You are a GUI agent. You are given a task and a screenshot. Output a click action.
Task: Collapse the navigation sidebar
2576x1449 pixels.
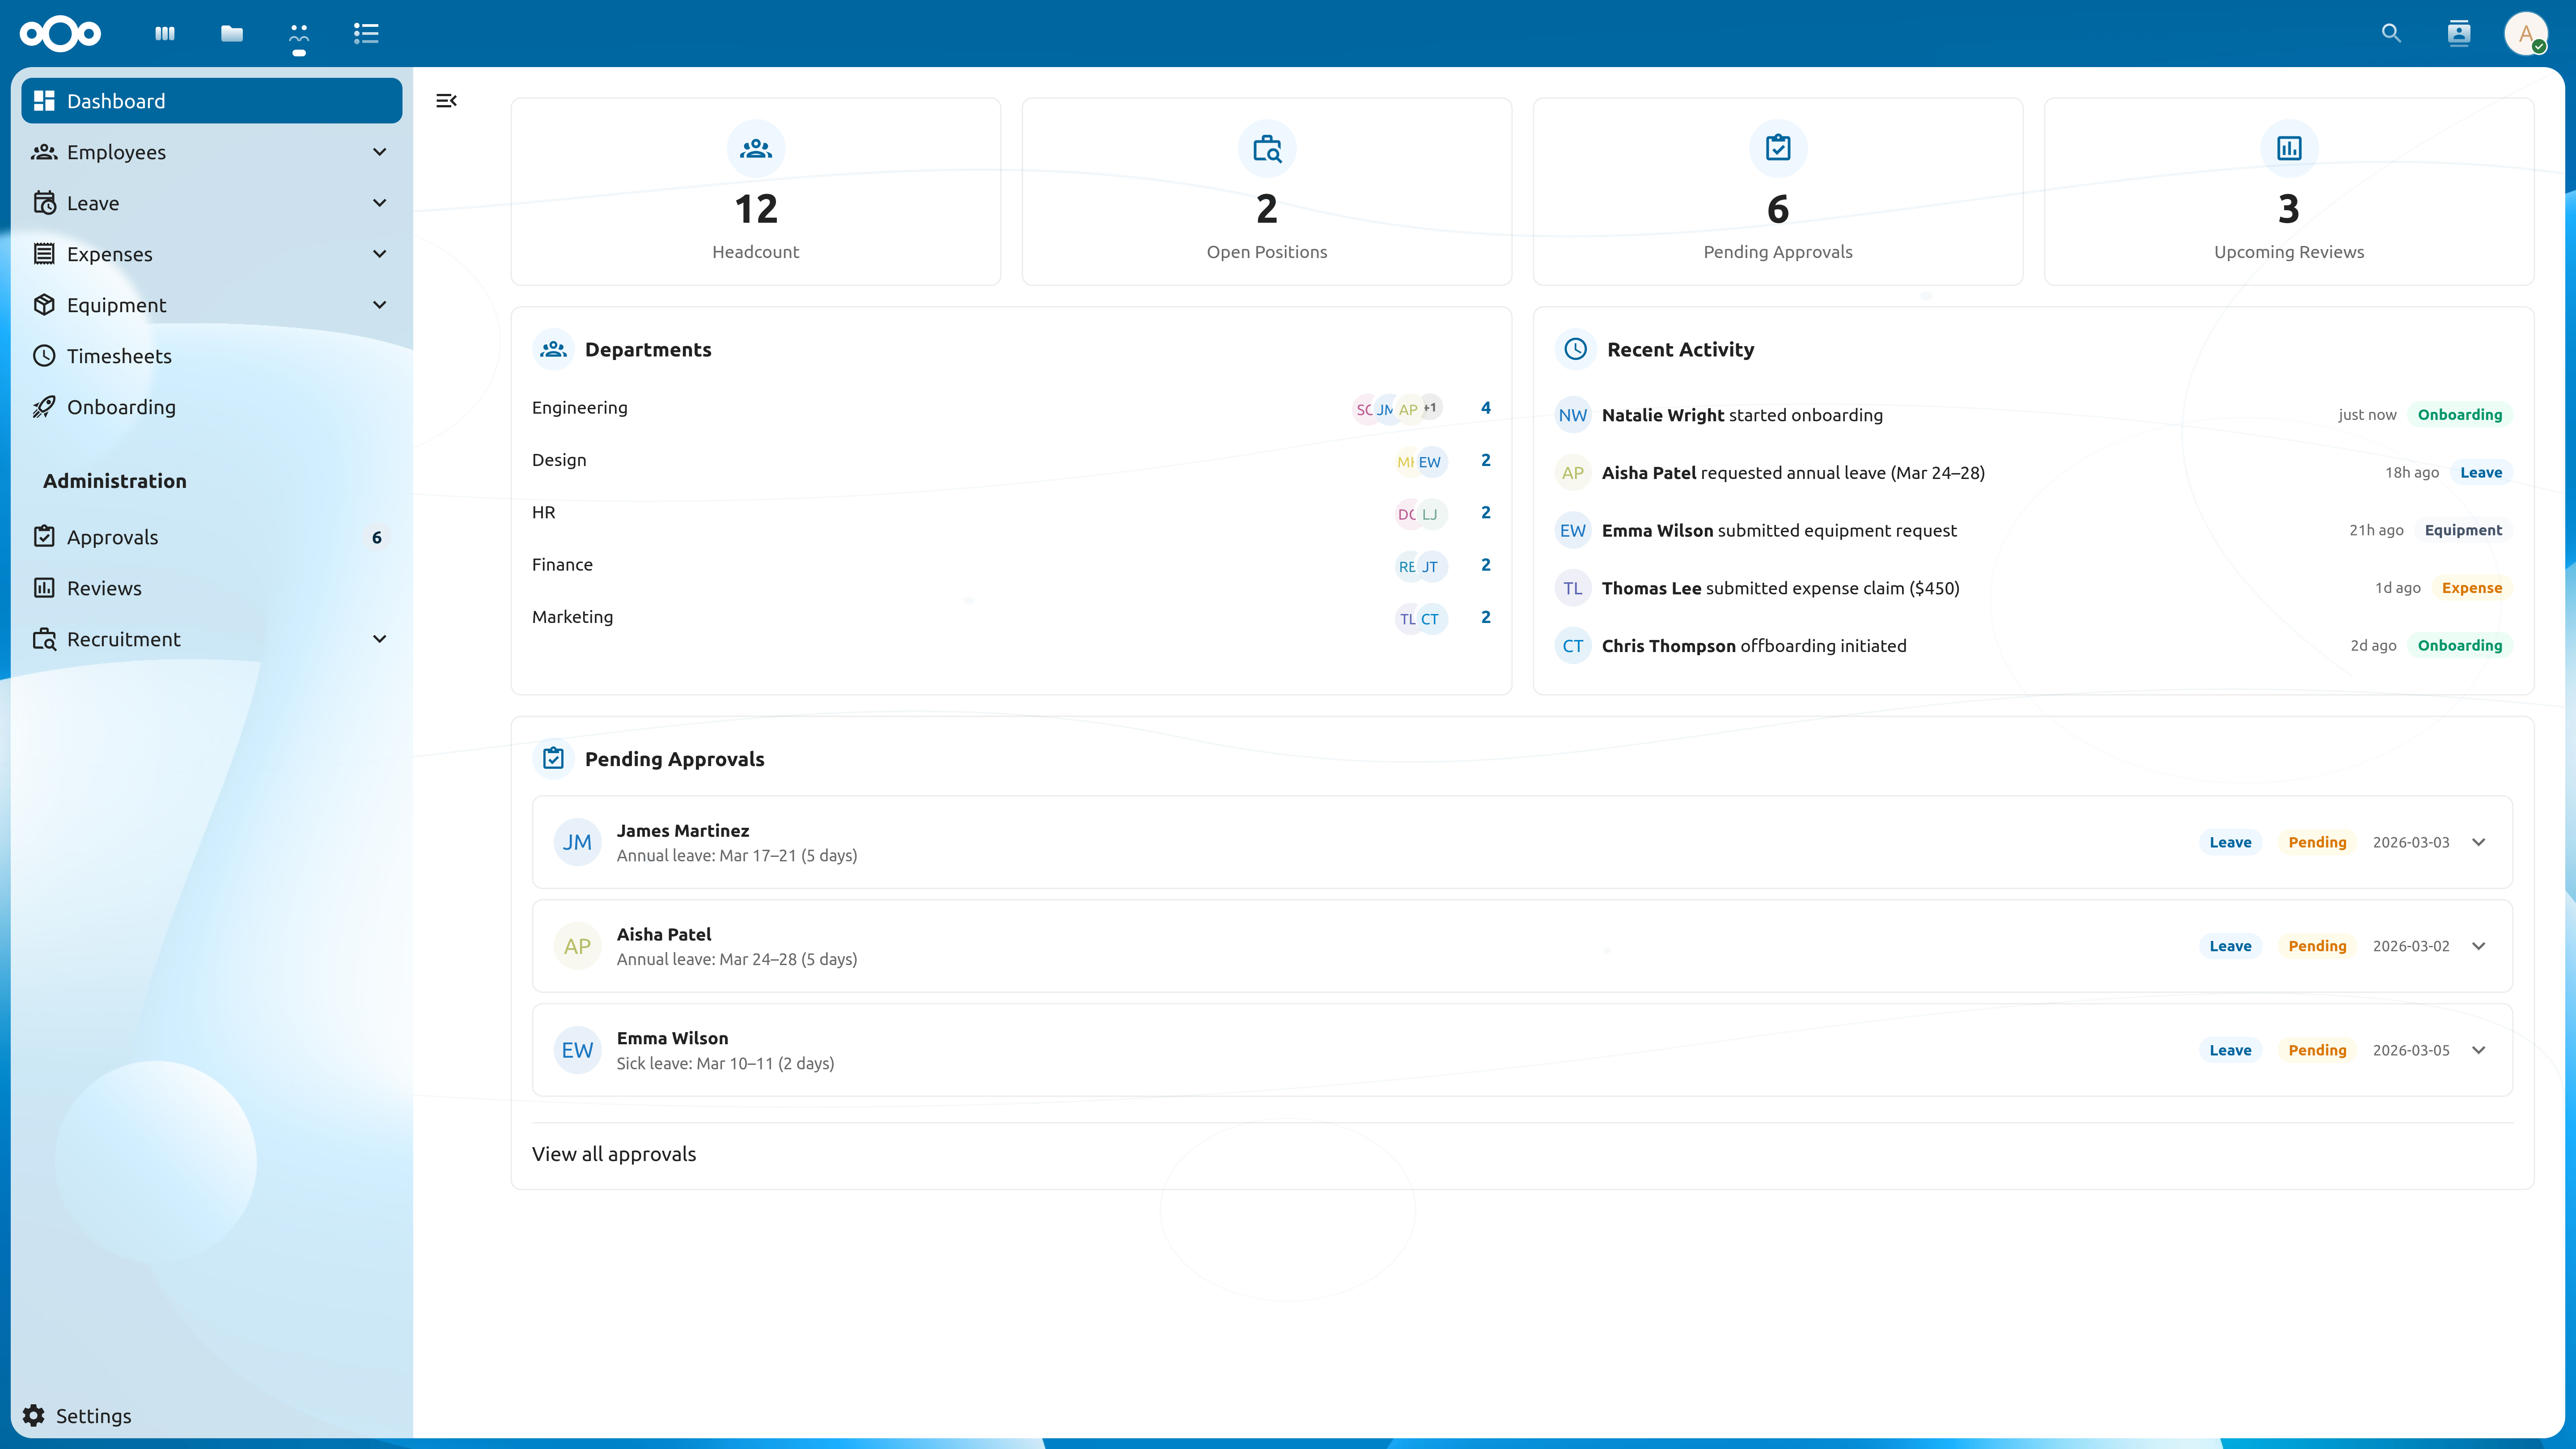pyautogui.click(x=446, y=100)
